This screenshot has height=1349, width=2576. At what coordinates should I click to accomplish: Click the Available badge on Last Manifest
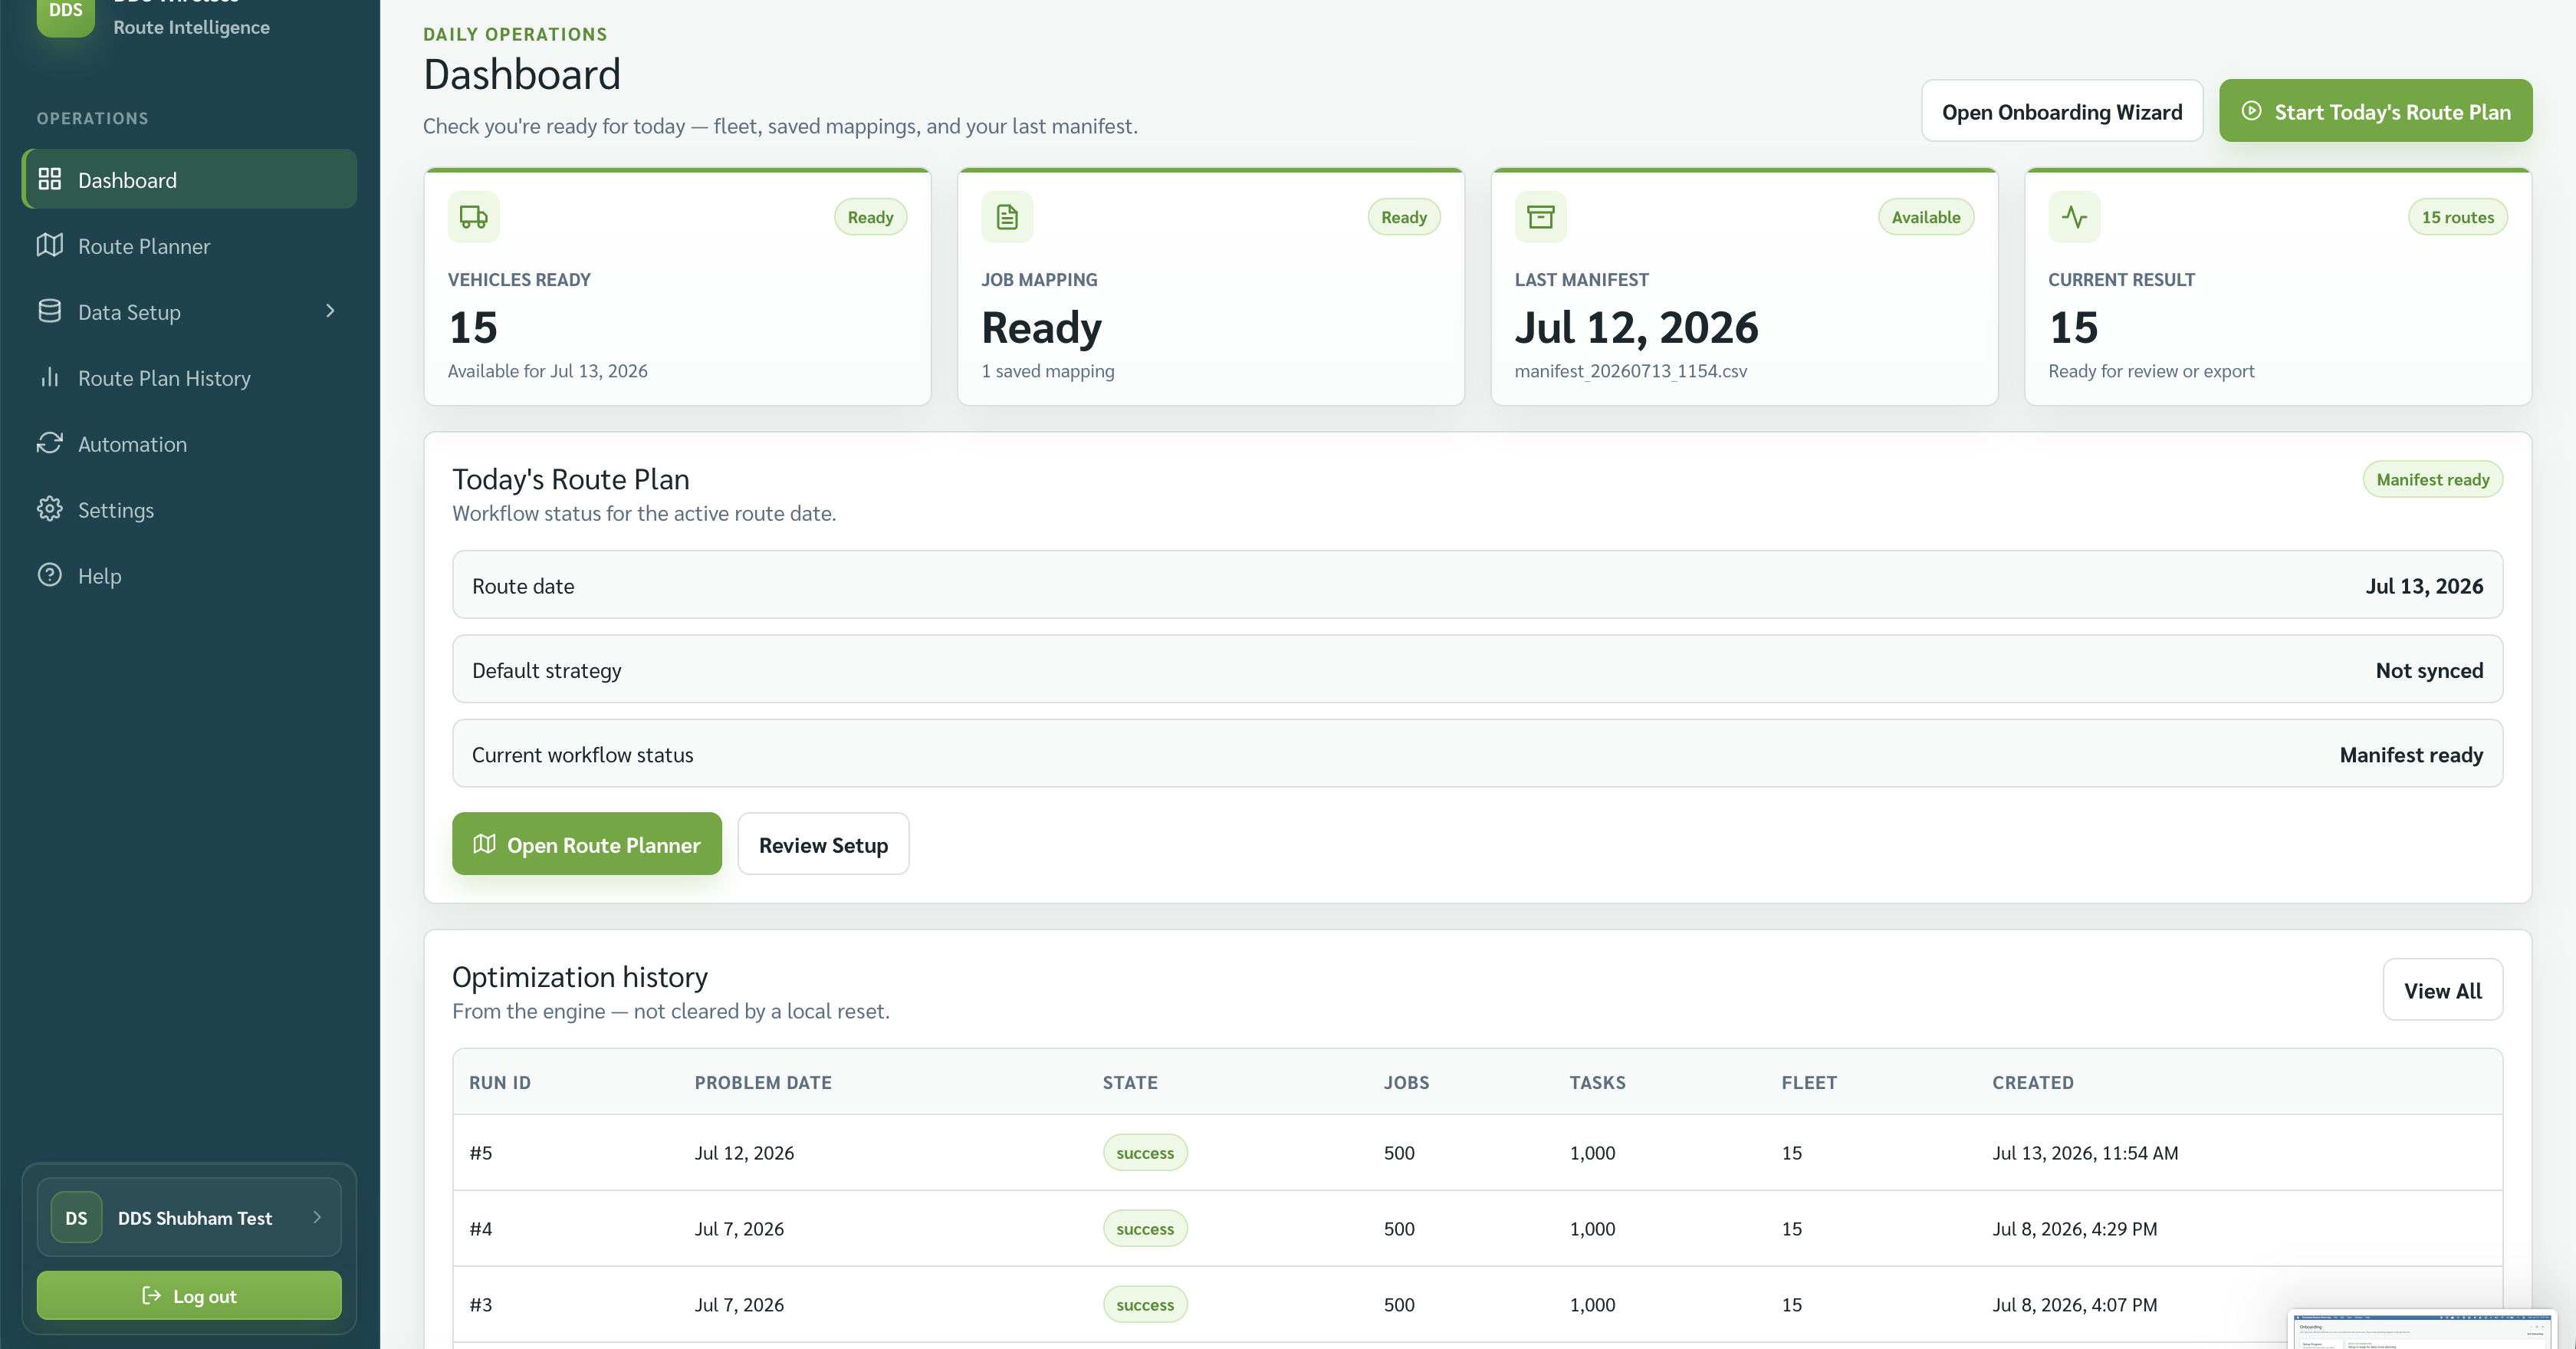1926,217
